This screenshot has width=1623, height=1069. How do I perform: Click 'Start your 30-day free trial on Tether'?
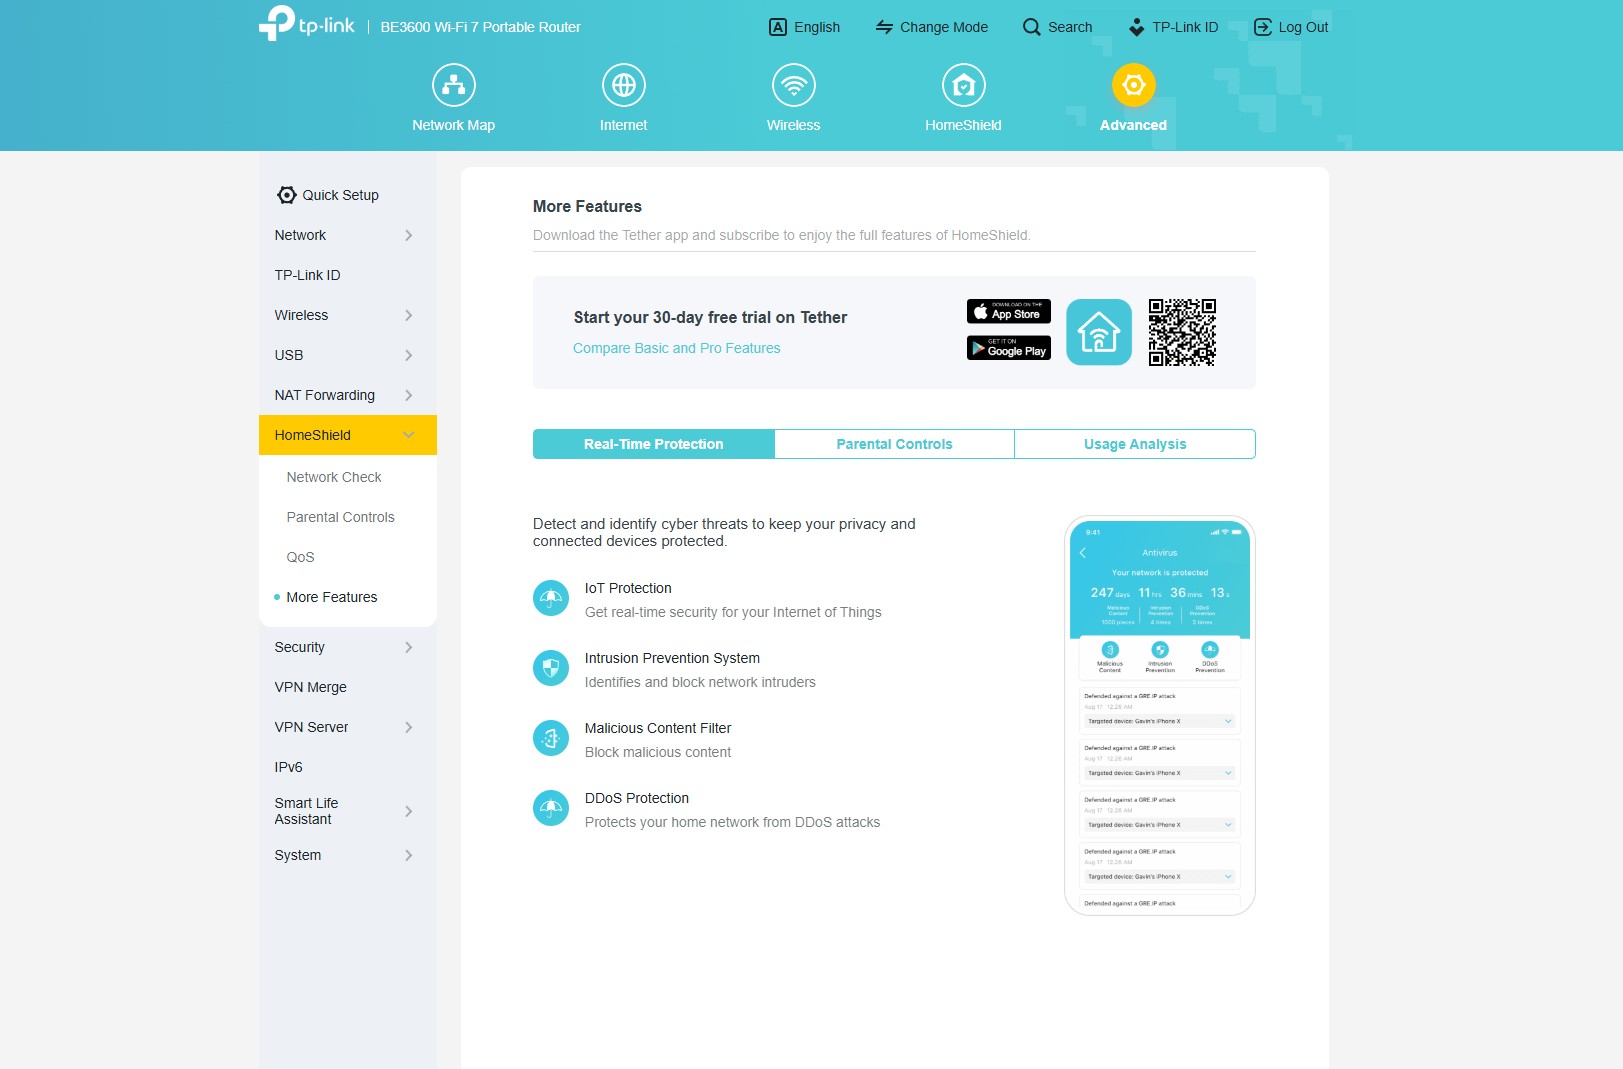(x=710, y=317)
